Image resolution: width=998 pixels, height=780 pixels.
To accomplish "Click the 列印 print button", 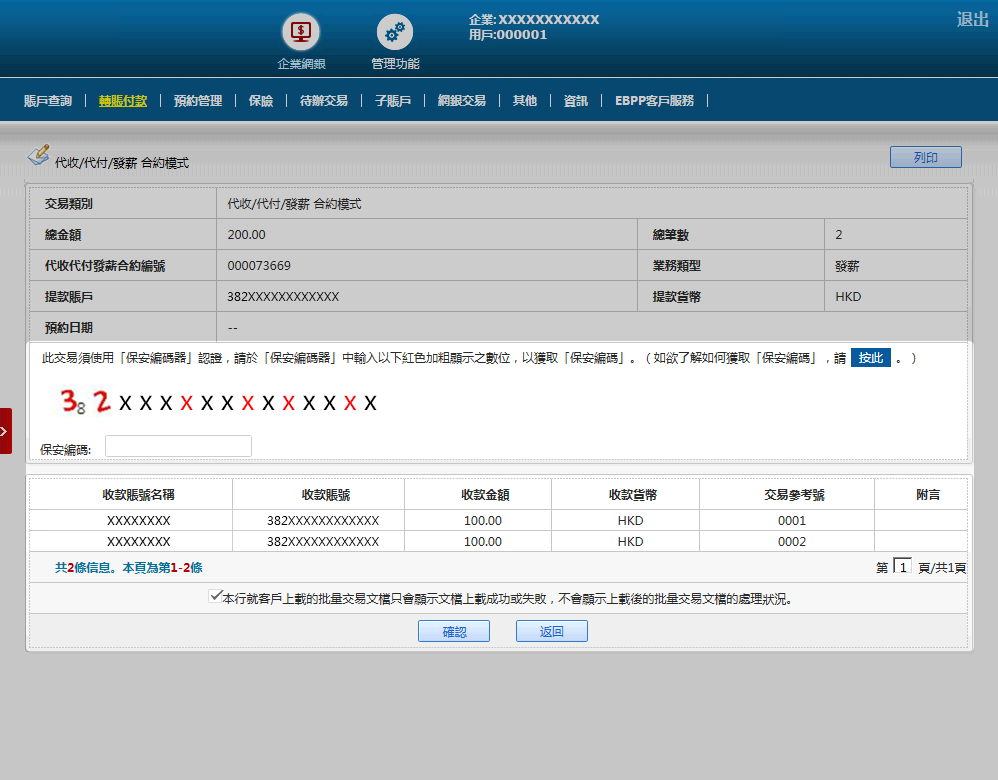I will click(925, 157).
